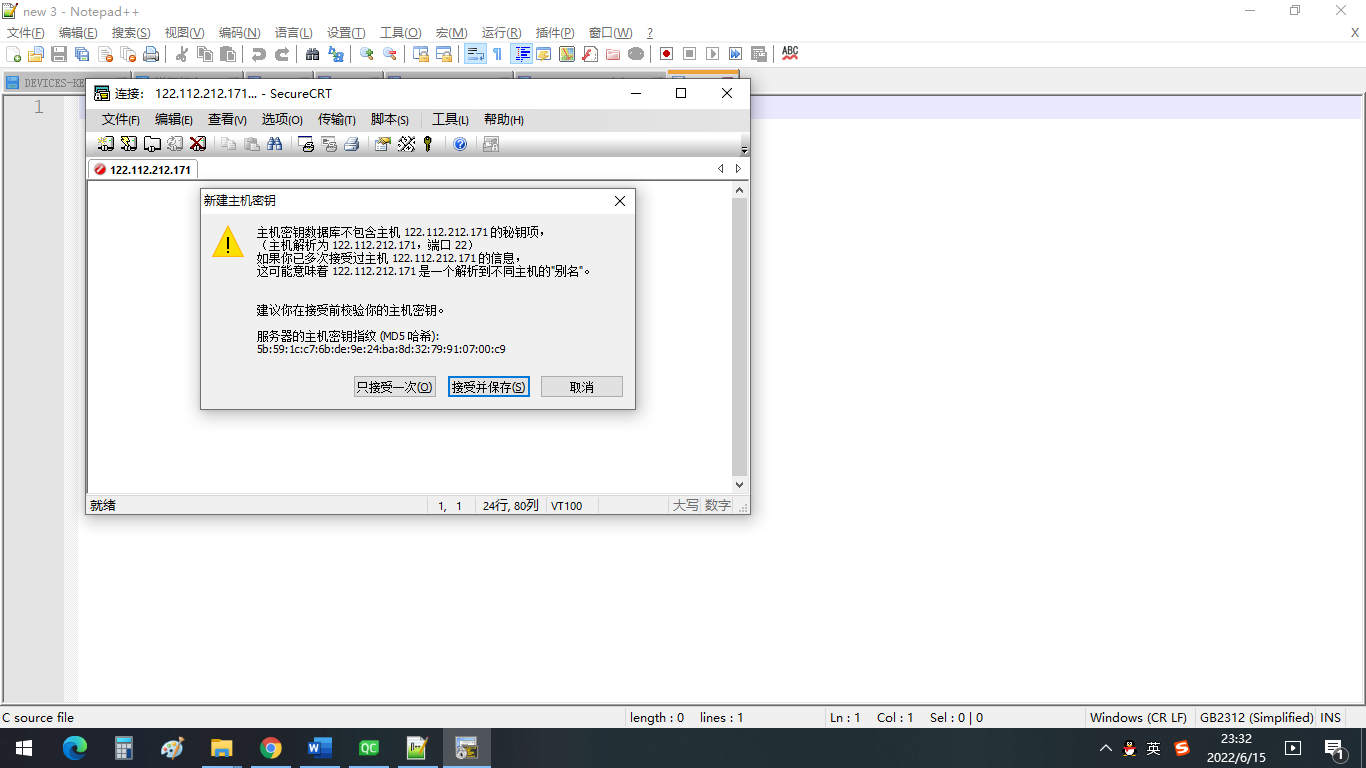This screenshot has width=1366, height=768.
Task: Print the document from Notepad++ toolbar
Action: pos(151,54)
